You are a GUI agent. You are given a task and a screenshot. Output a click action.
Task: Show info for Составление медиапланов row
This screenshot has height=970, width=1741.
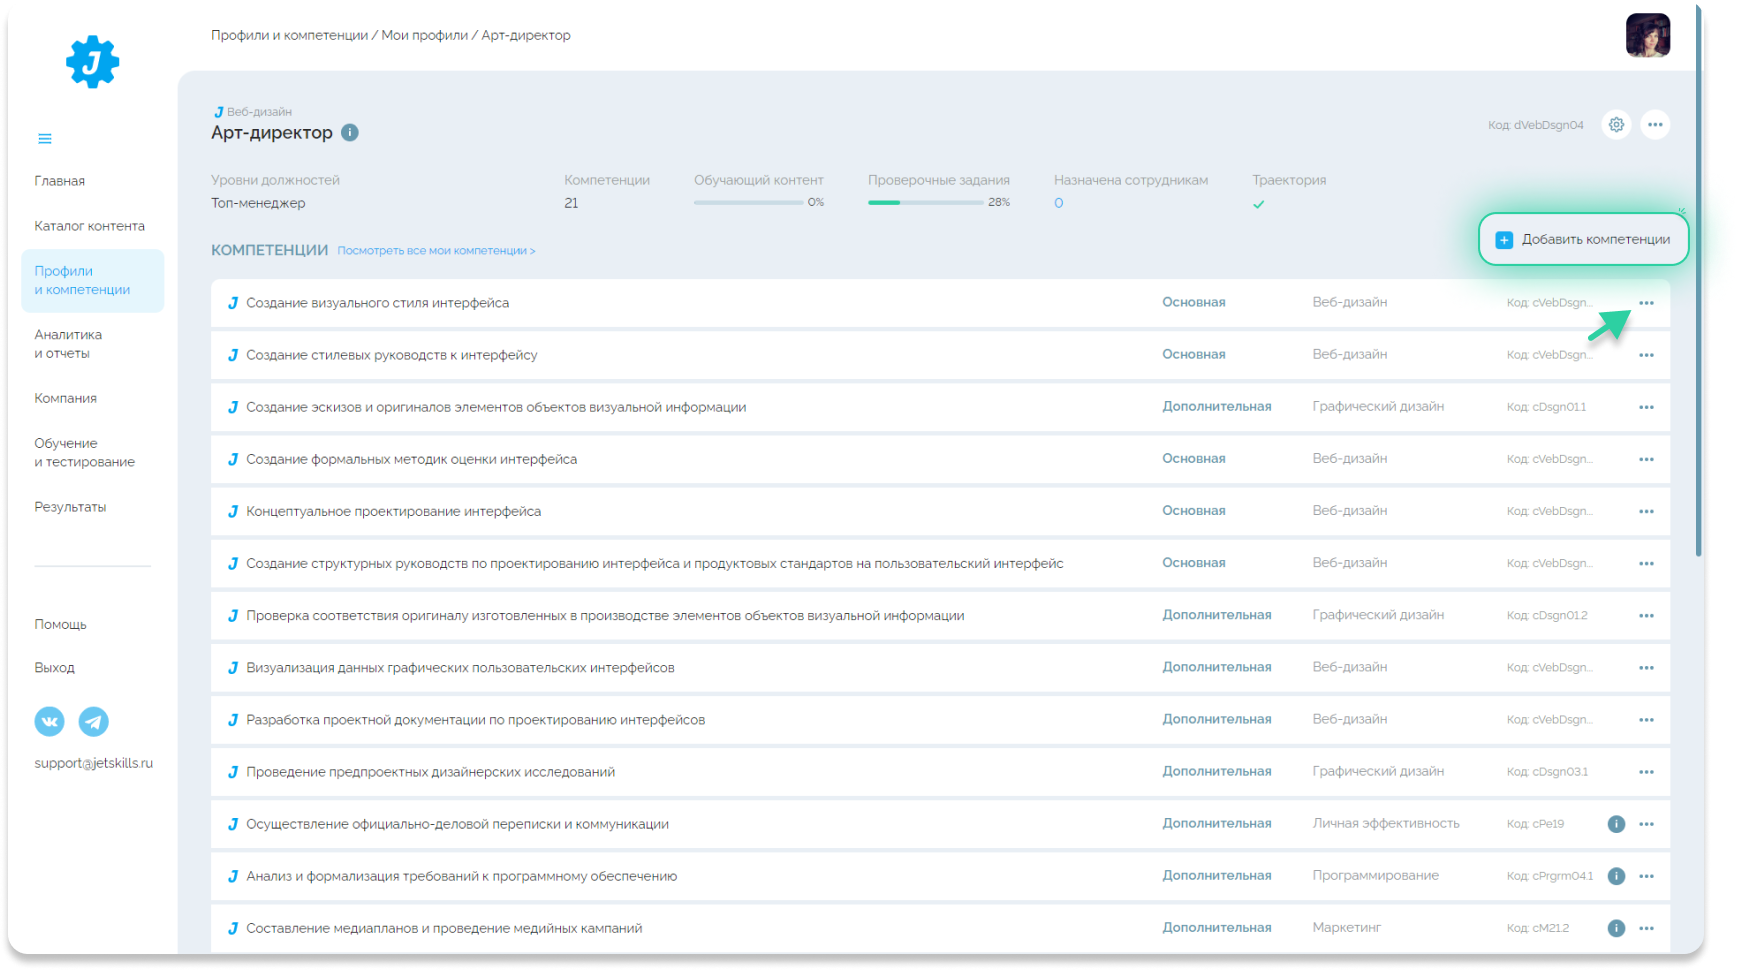pyautogui.click(x=1616, y=928)
